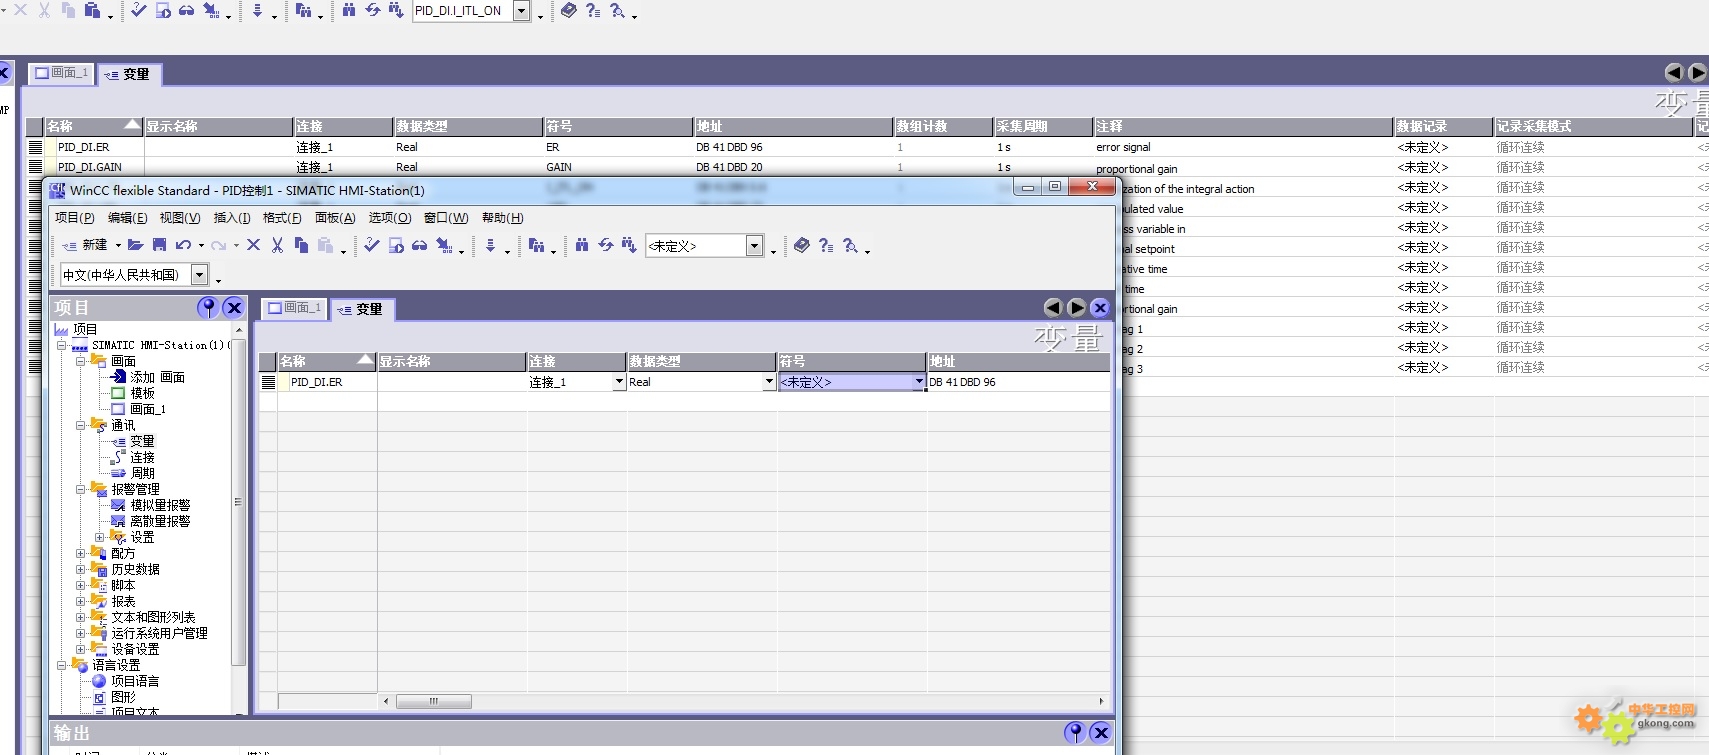Image resolution: width=1709 pixels, height=755 pixels.
Task: Click the cut scissors icon in front toolbar
Action: coord(277,245)
